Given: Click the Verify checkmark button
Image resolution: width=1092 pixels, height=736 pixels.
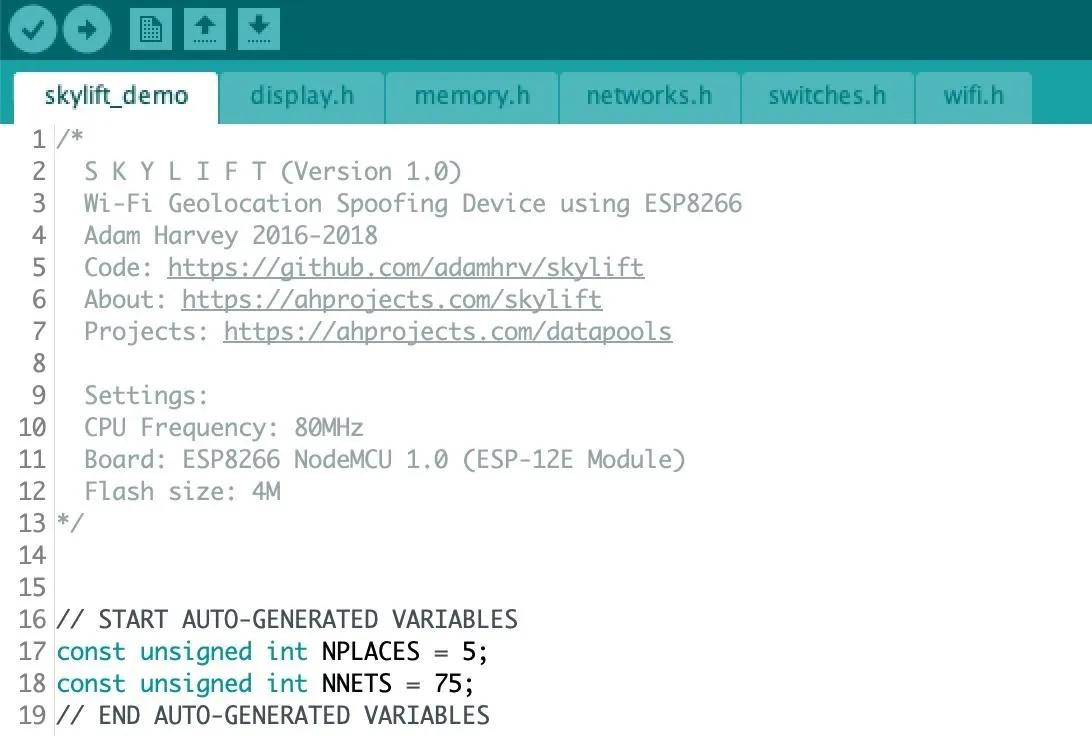Looking at the screenshot, I should click(x=32, y=29).
